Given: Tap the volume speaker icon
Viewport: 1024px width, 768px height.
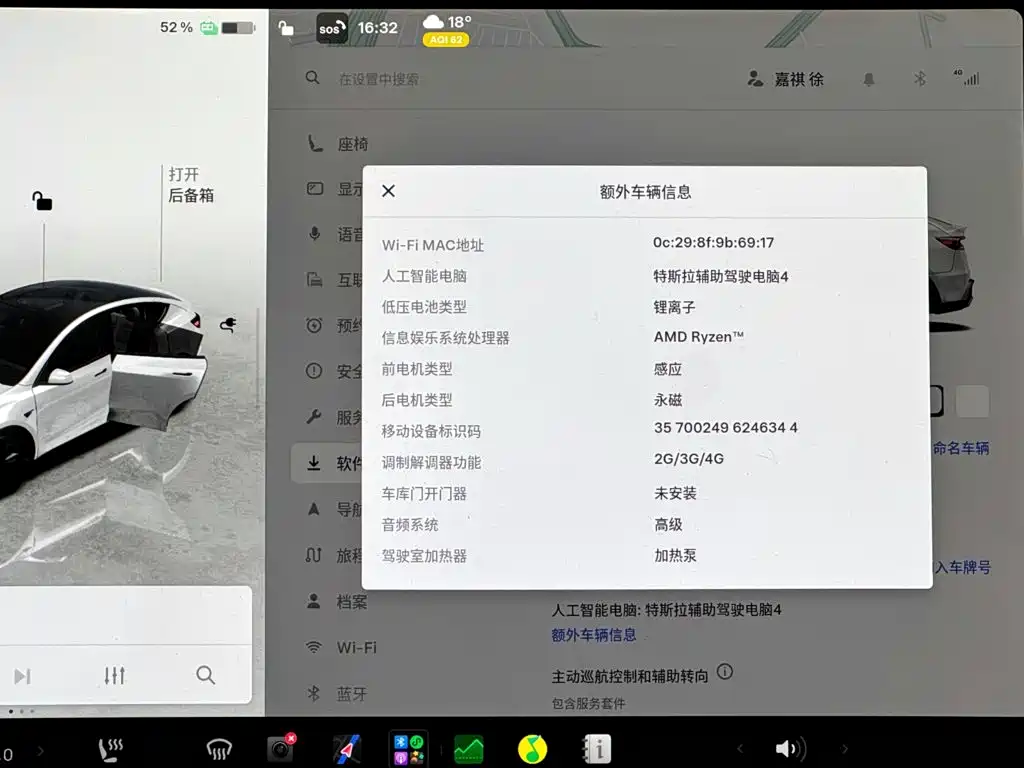Looking at the screenshot, I should (x=791, y=748).
